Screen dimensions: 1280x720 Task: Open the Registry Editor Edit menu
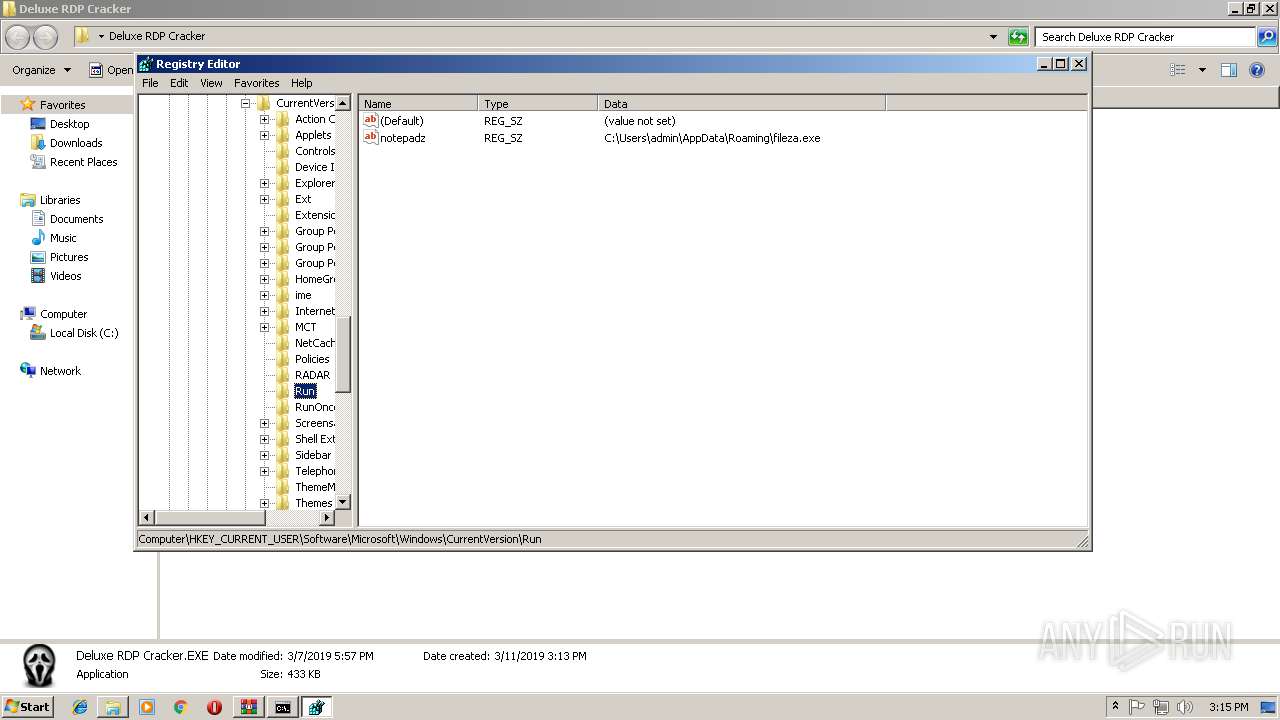[x=179, y=83]
